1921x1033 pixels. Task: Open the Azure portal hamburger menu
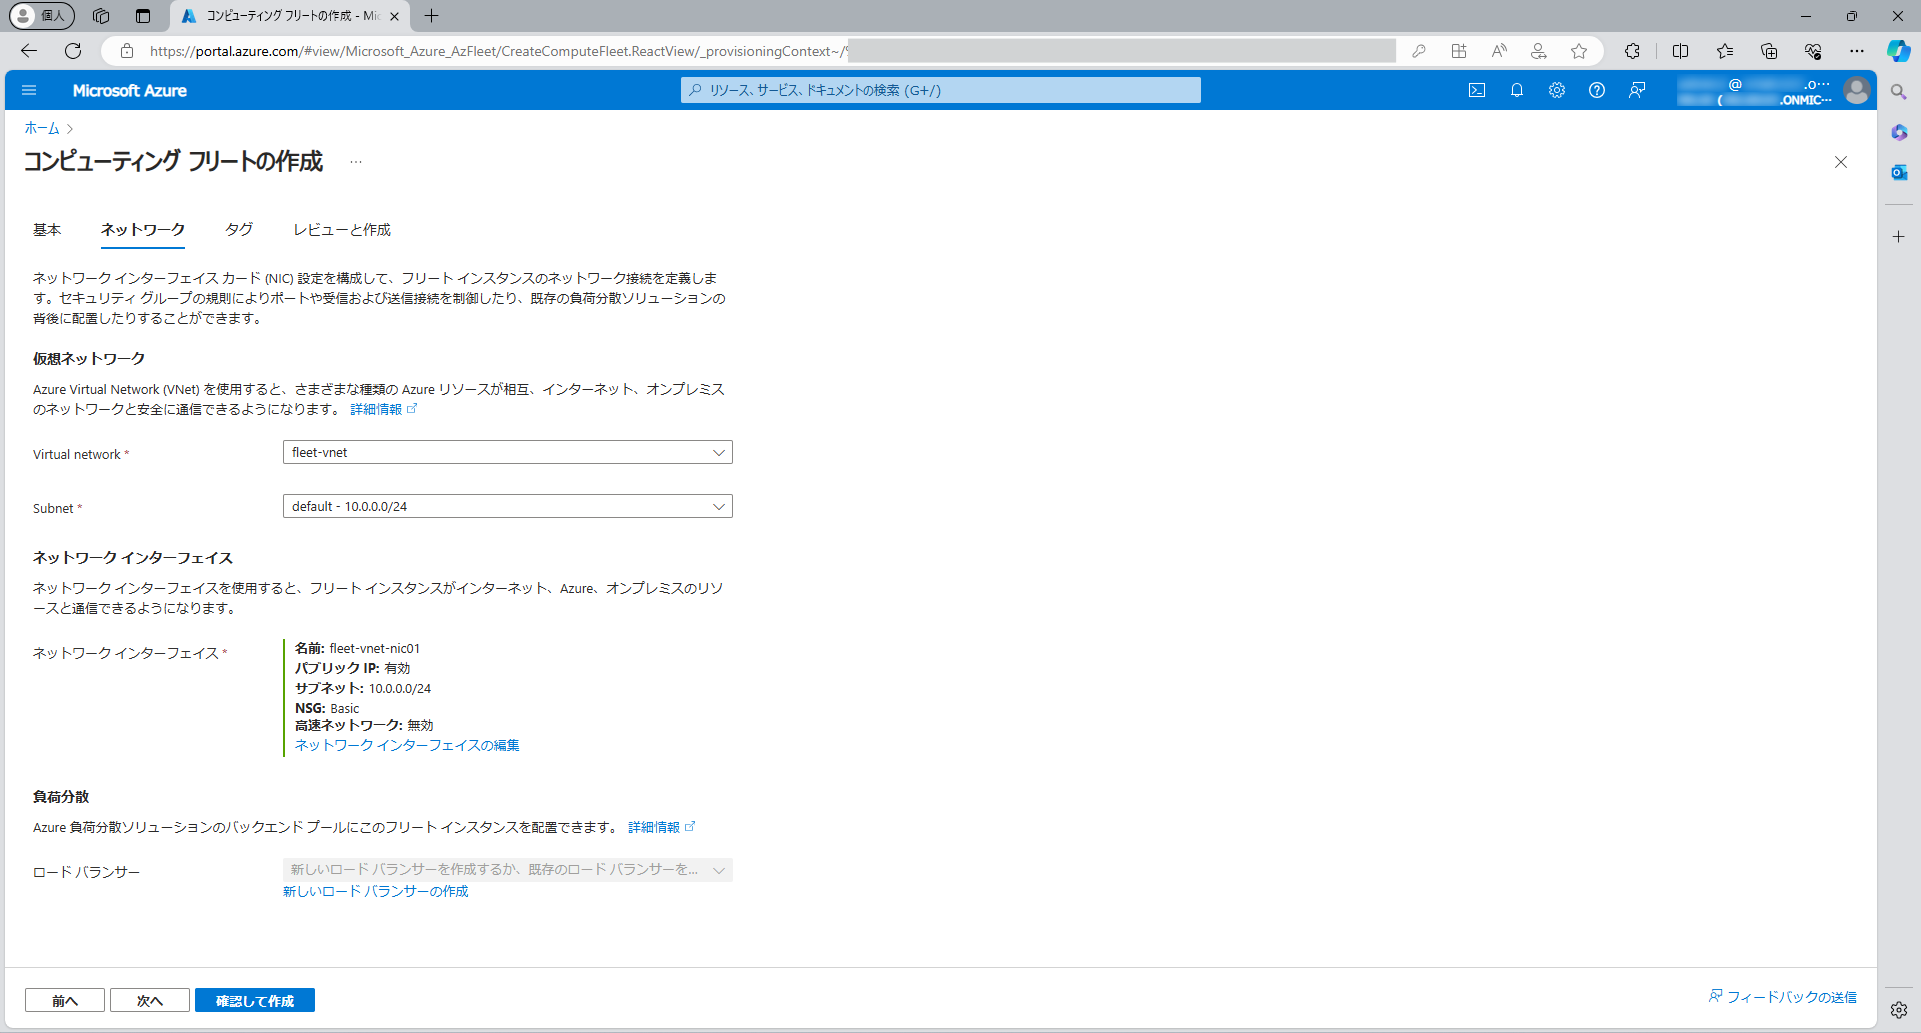click(x=29, y=90)
